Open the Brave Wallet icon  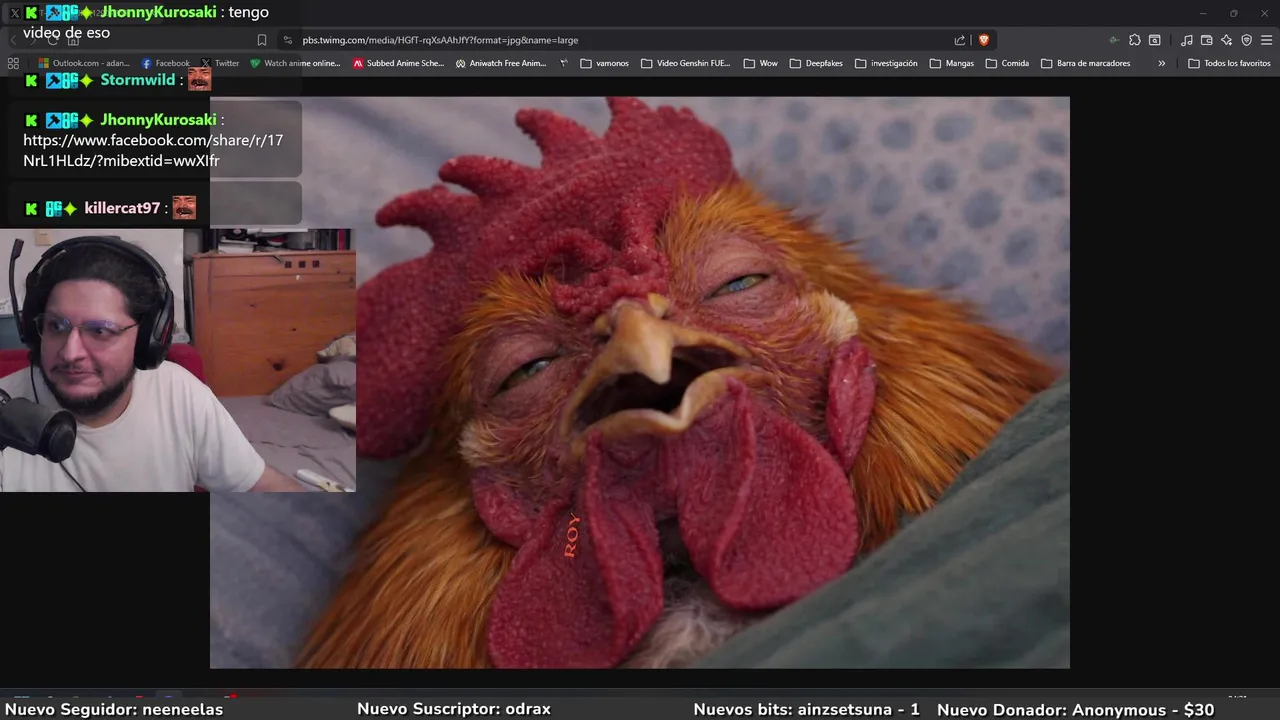tap(1207, 40)
